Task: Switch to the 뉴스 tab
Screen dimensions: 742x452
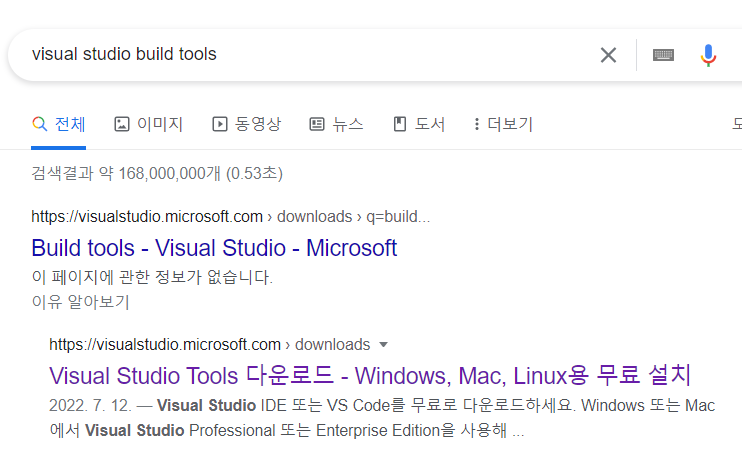Action: (336, 124)
